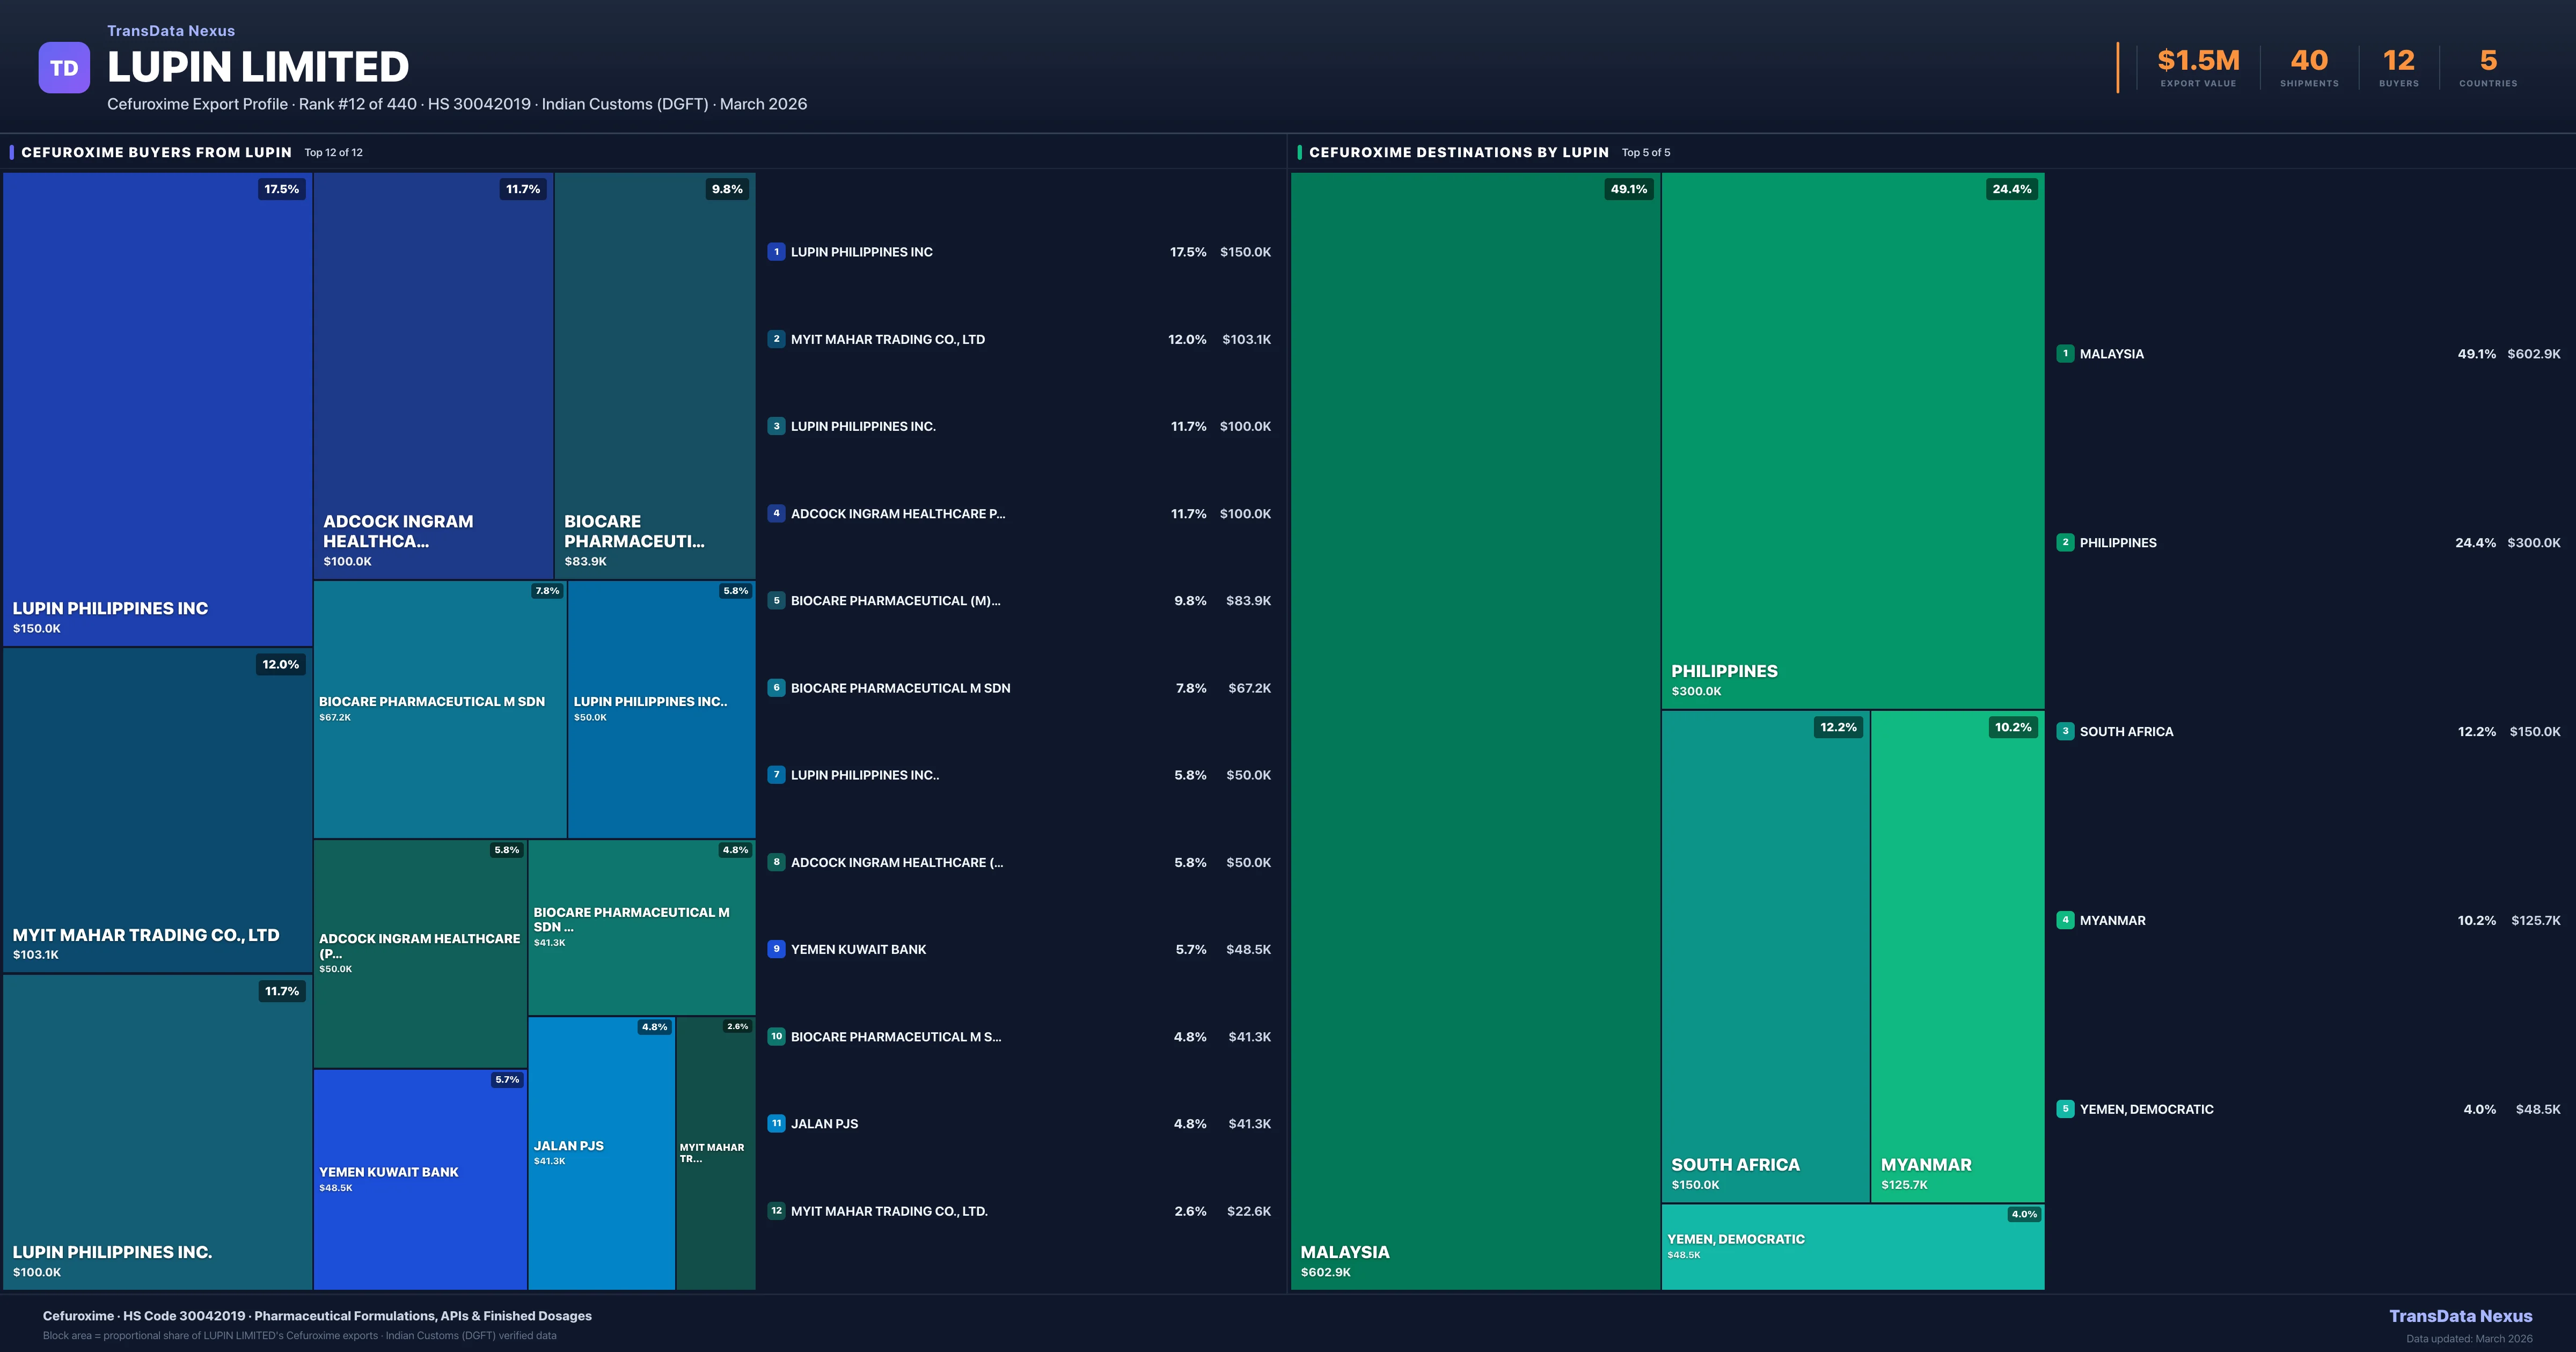Select the rank 1 badge next to MALAYSIA
This screenshot has height=1352, width=2576.
pyautogui.click(x=2066, y=353)
